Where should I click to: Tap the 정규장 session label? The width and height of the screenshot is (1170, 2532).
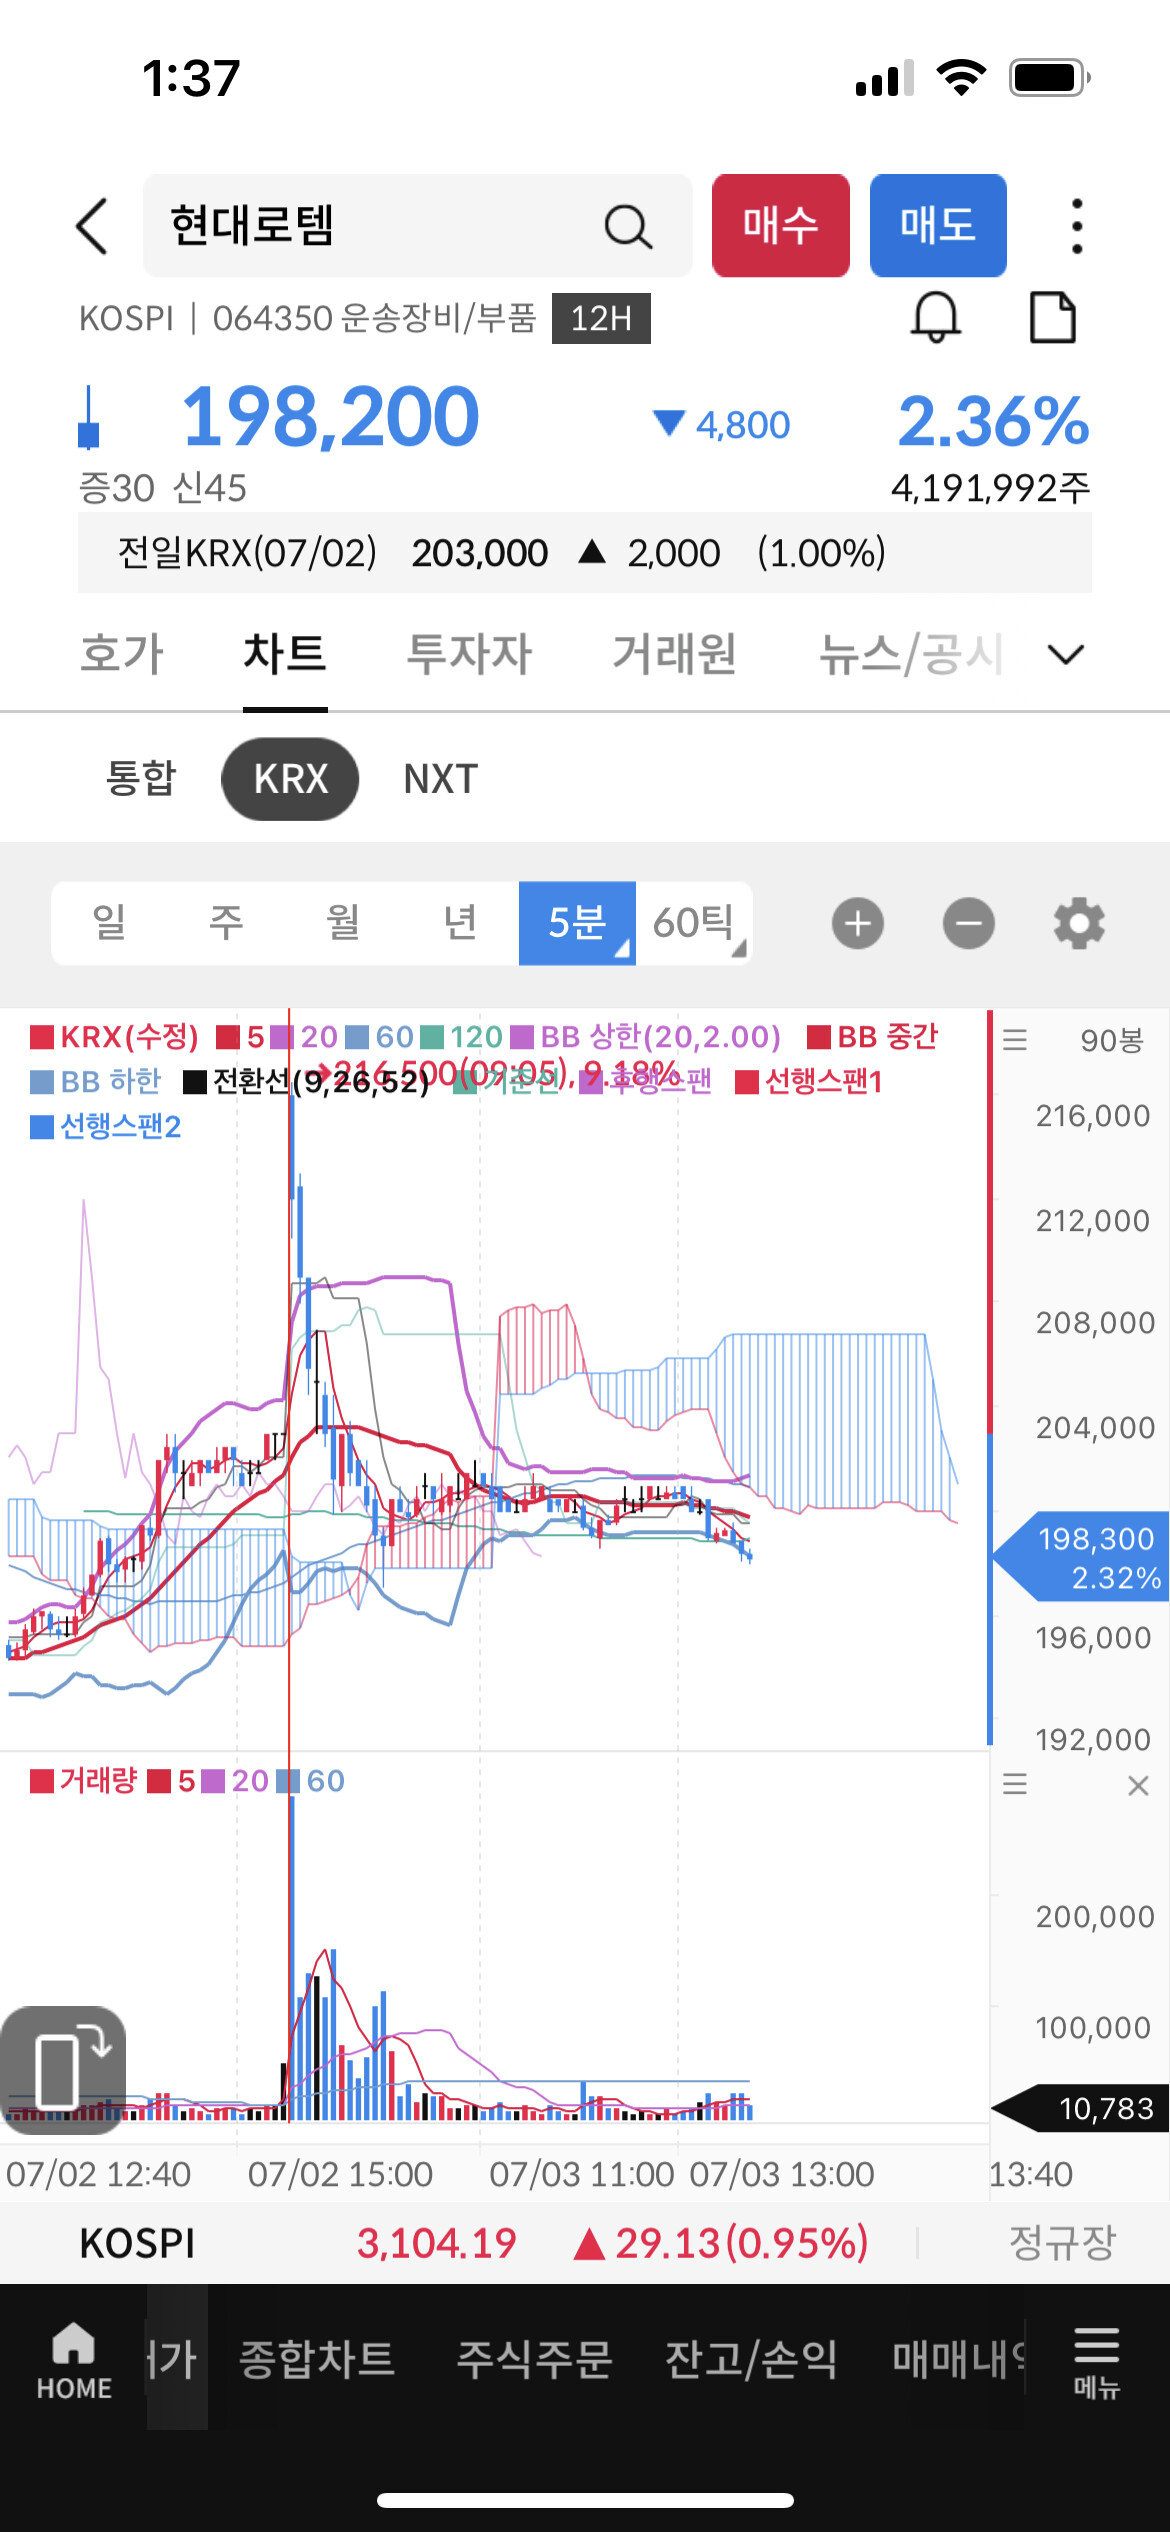point(1062,2242)
